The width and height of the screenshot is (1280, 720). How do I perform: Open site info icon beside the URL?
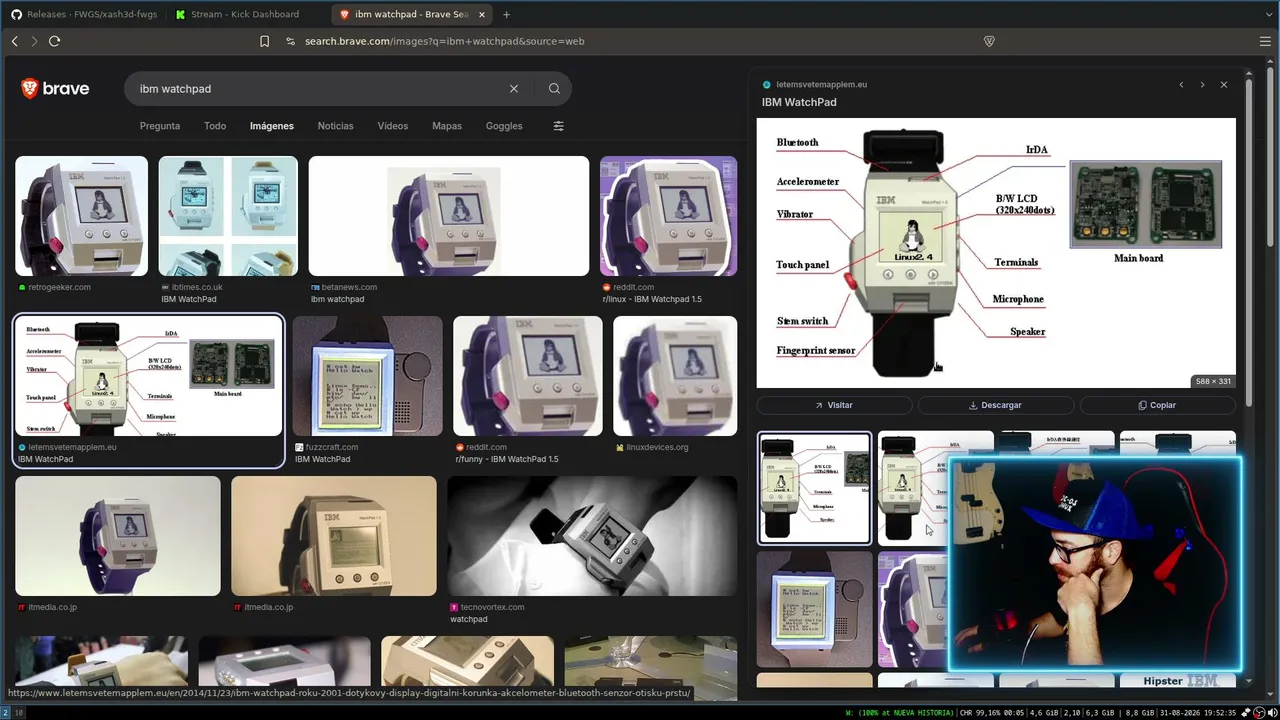click(x=290, y=41)
